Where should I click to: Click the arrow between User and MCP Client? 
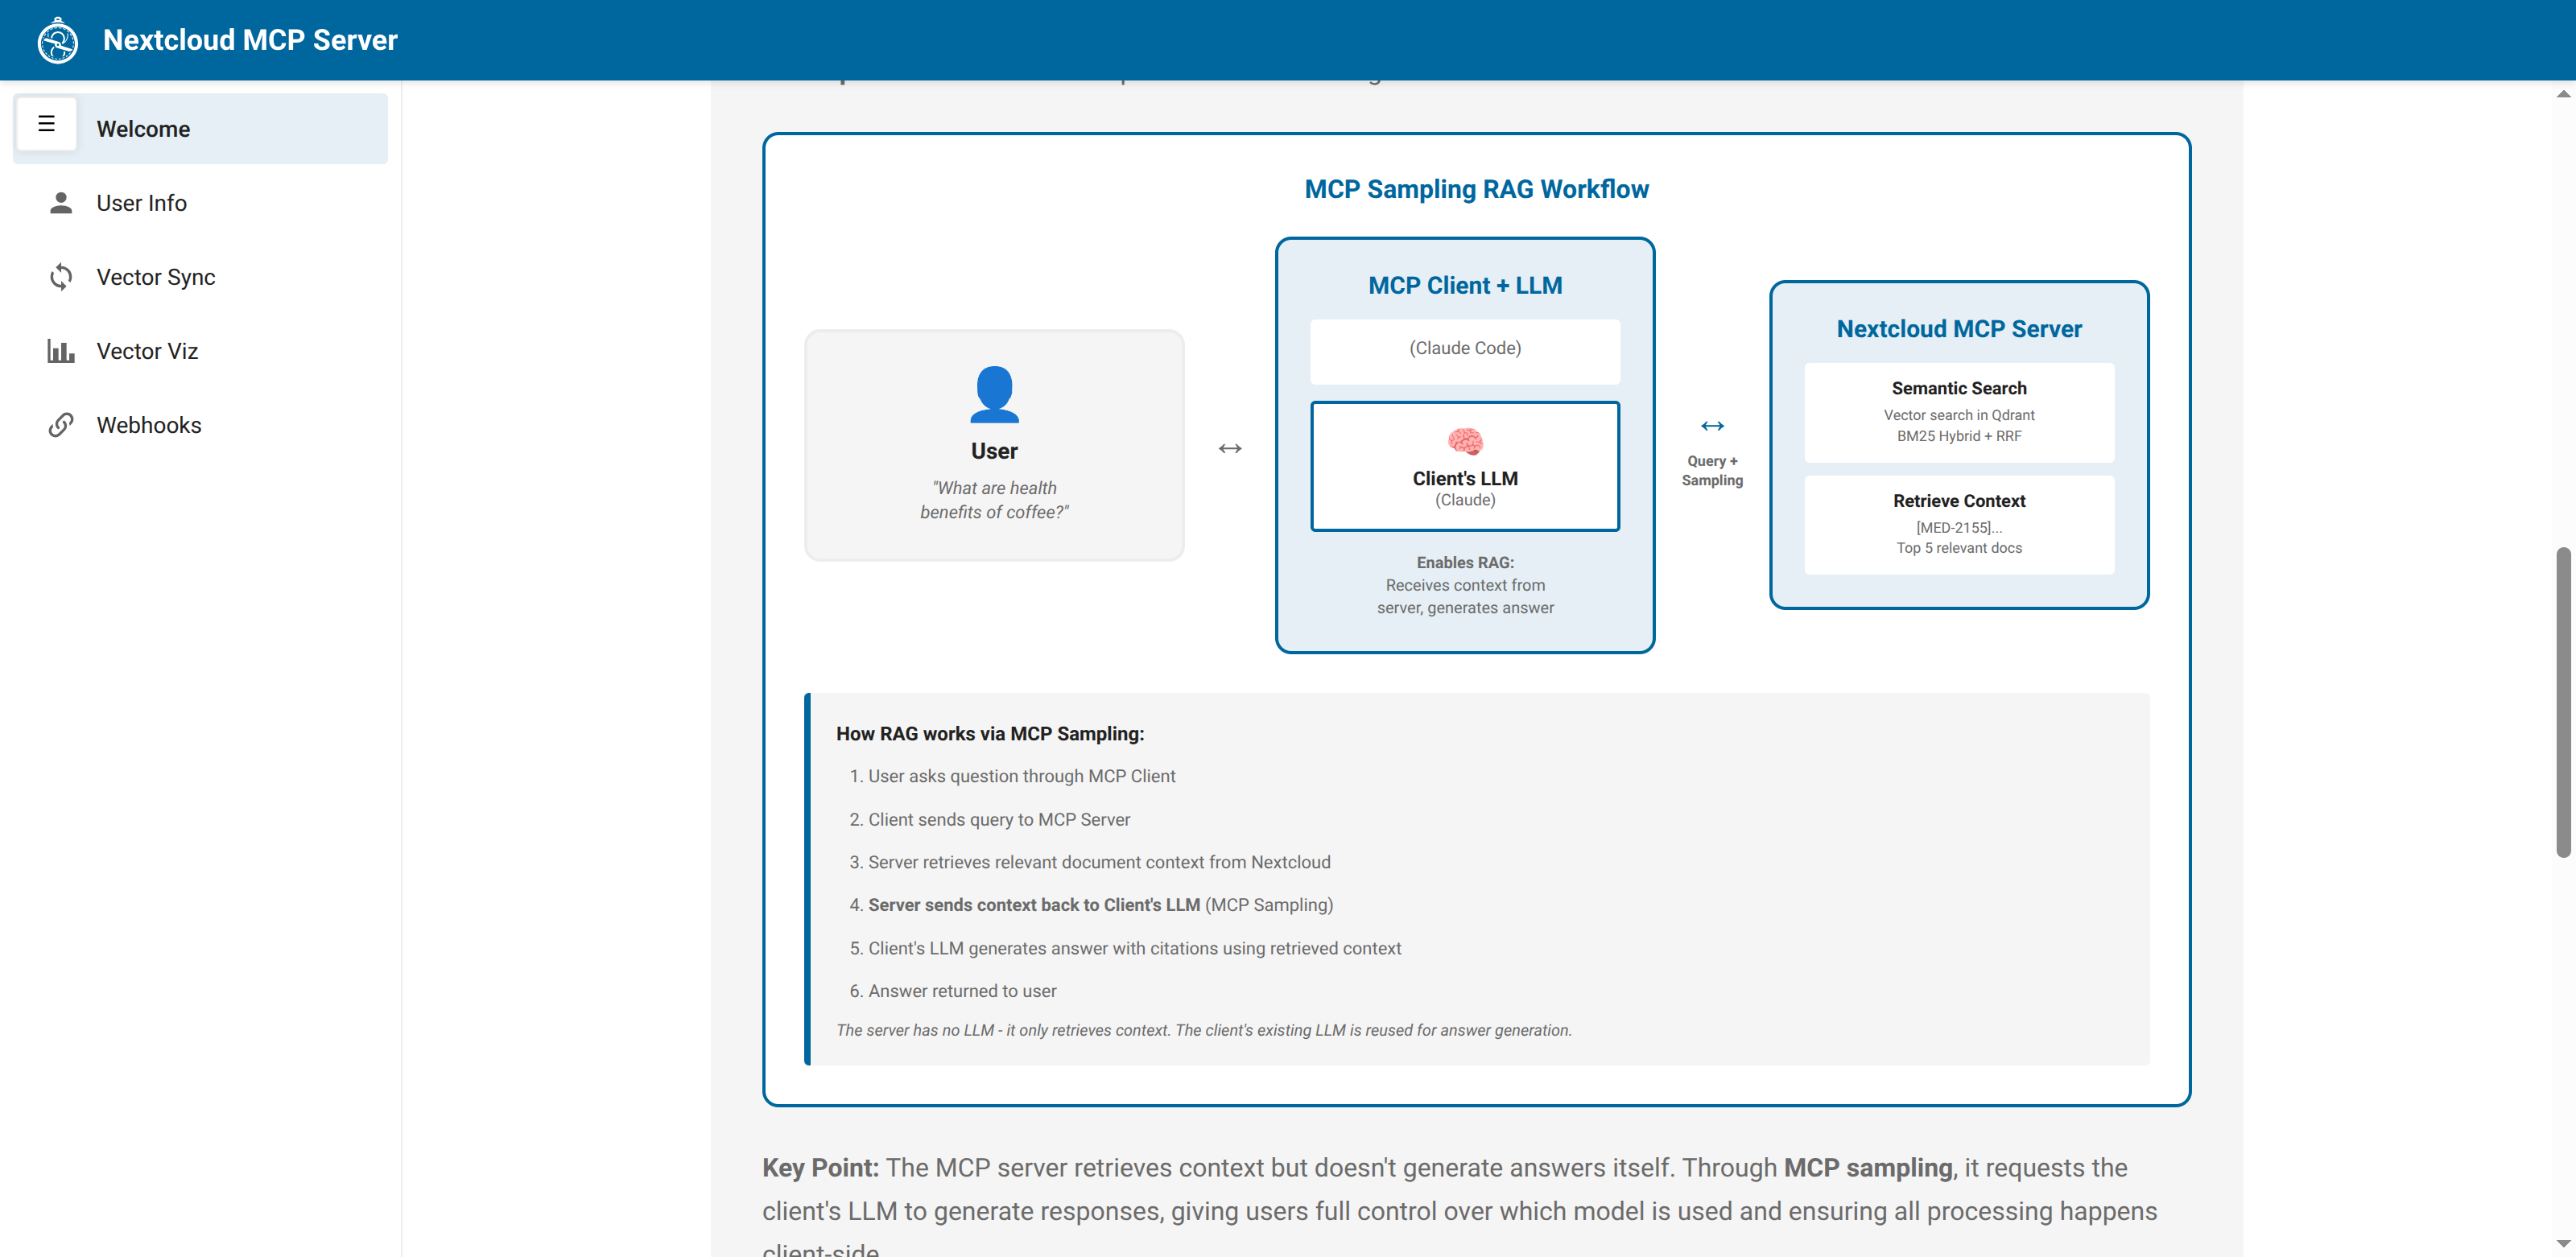click(x=1230, y=448)
